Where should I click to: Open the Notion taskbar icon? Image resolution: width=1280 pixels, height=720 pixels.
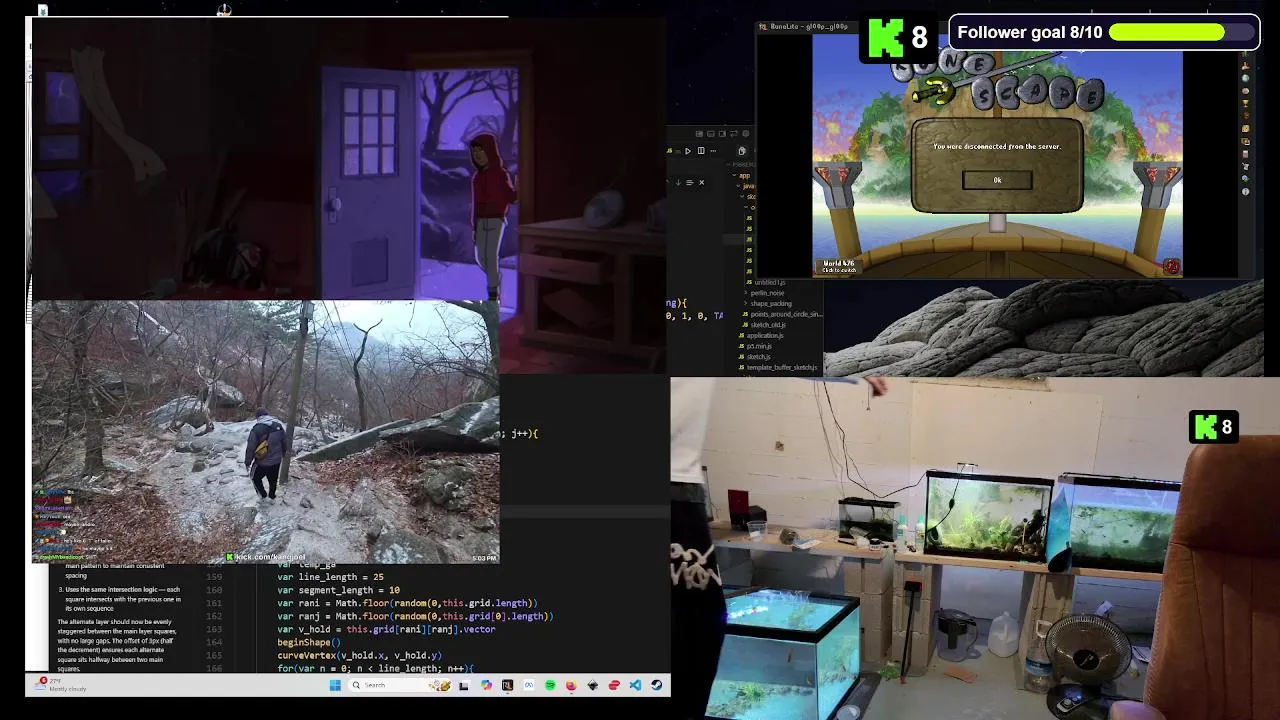click(x=507, y=685)
